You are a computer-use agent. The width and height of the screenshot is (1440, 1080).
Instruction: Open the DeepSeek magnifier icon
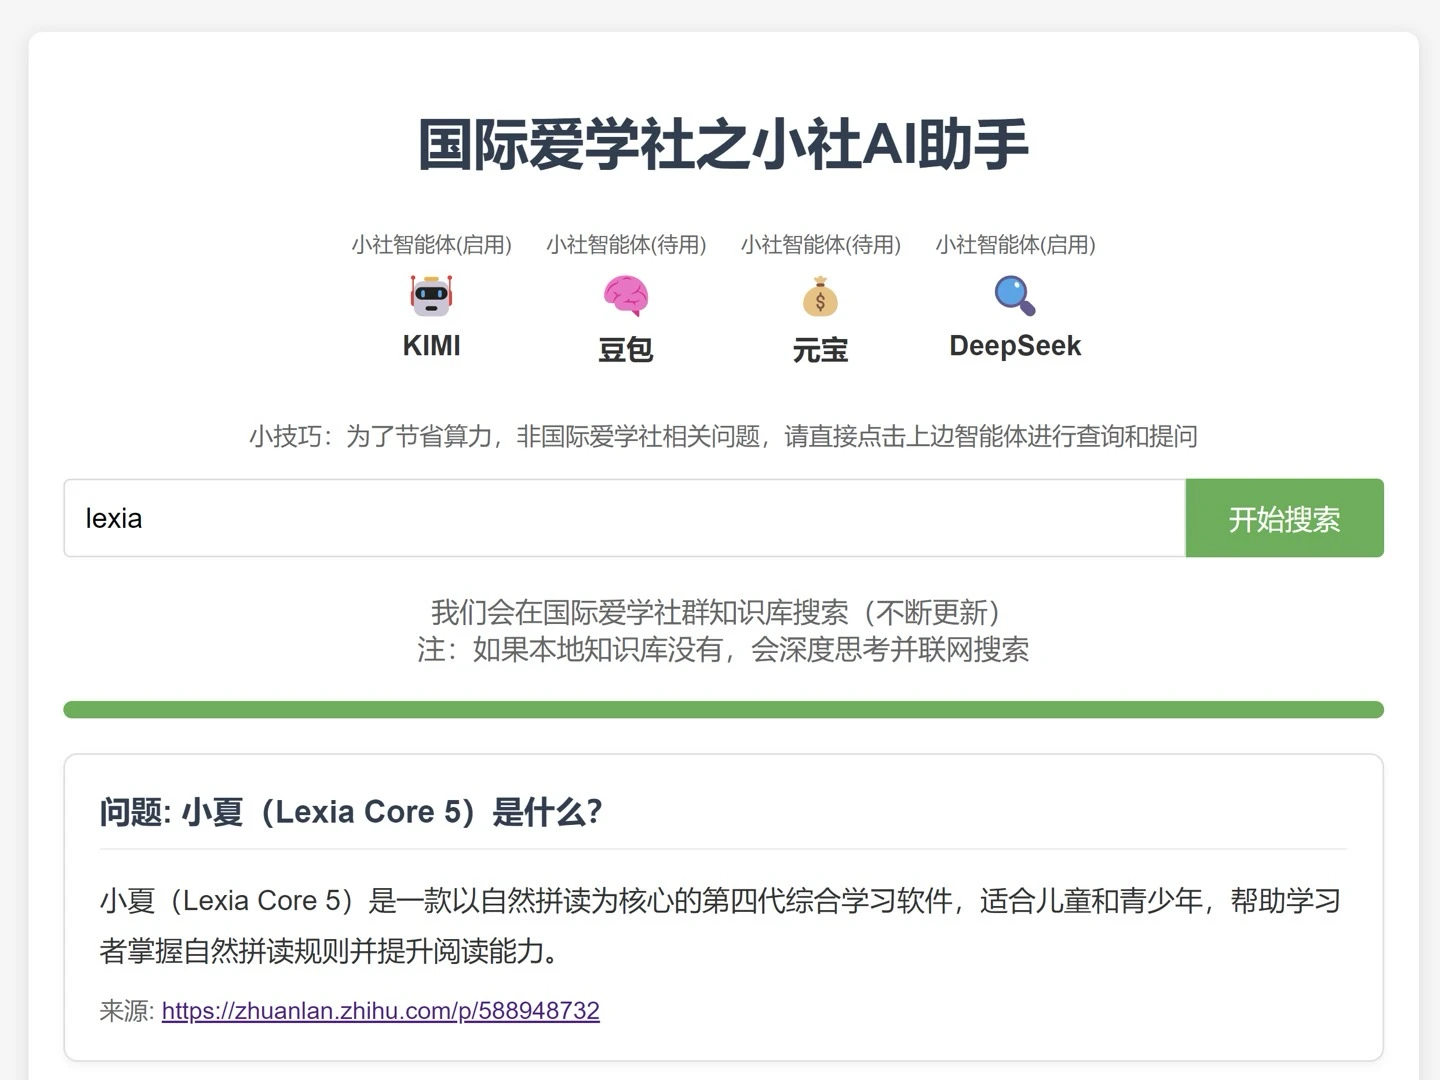(1015, 296)
